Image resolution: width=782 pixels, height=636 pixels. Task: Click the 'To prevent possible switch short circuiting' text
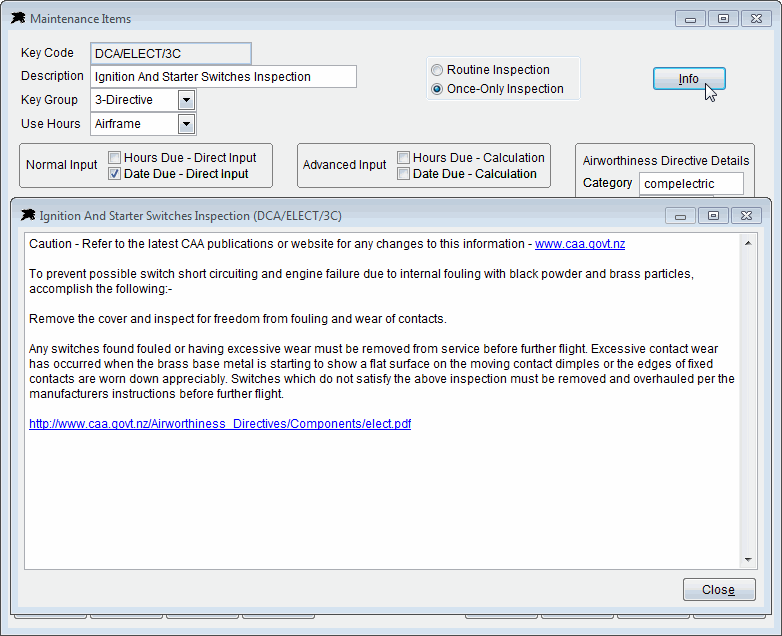(362, 281)
